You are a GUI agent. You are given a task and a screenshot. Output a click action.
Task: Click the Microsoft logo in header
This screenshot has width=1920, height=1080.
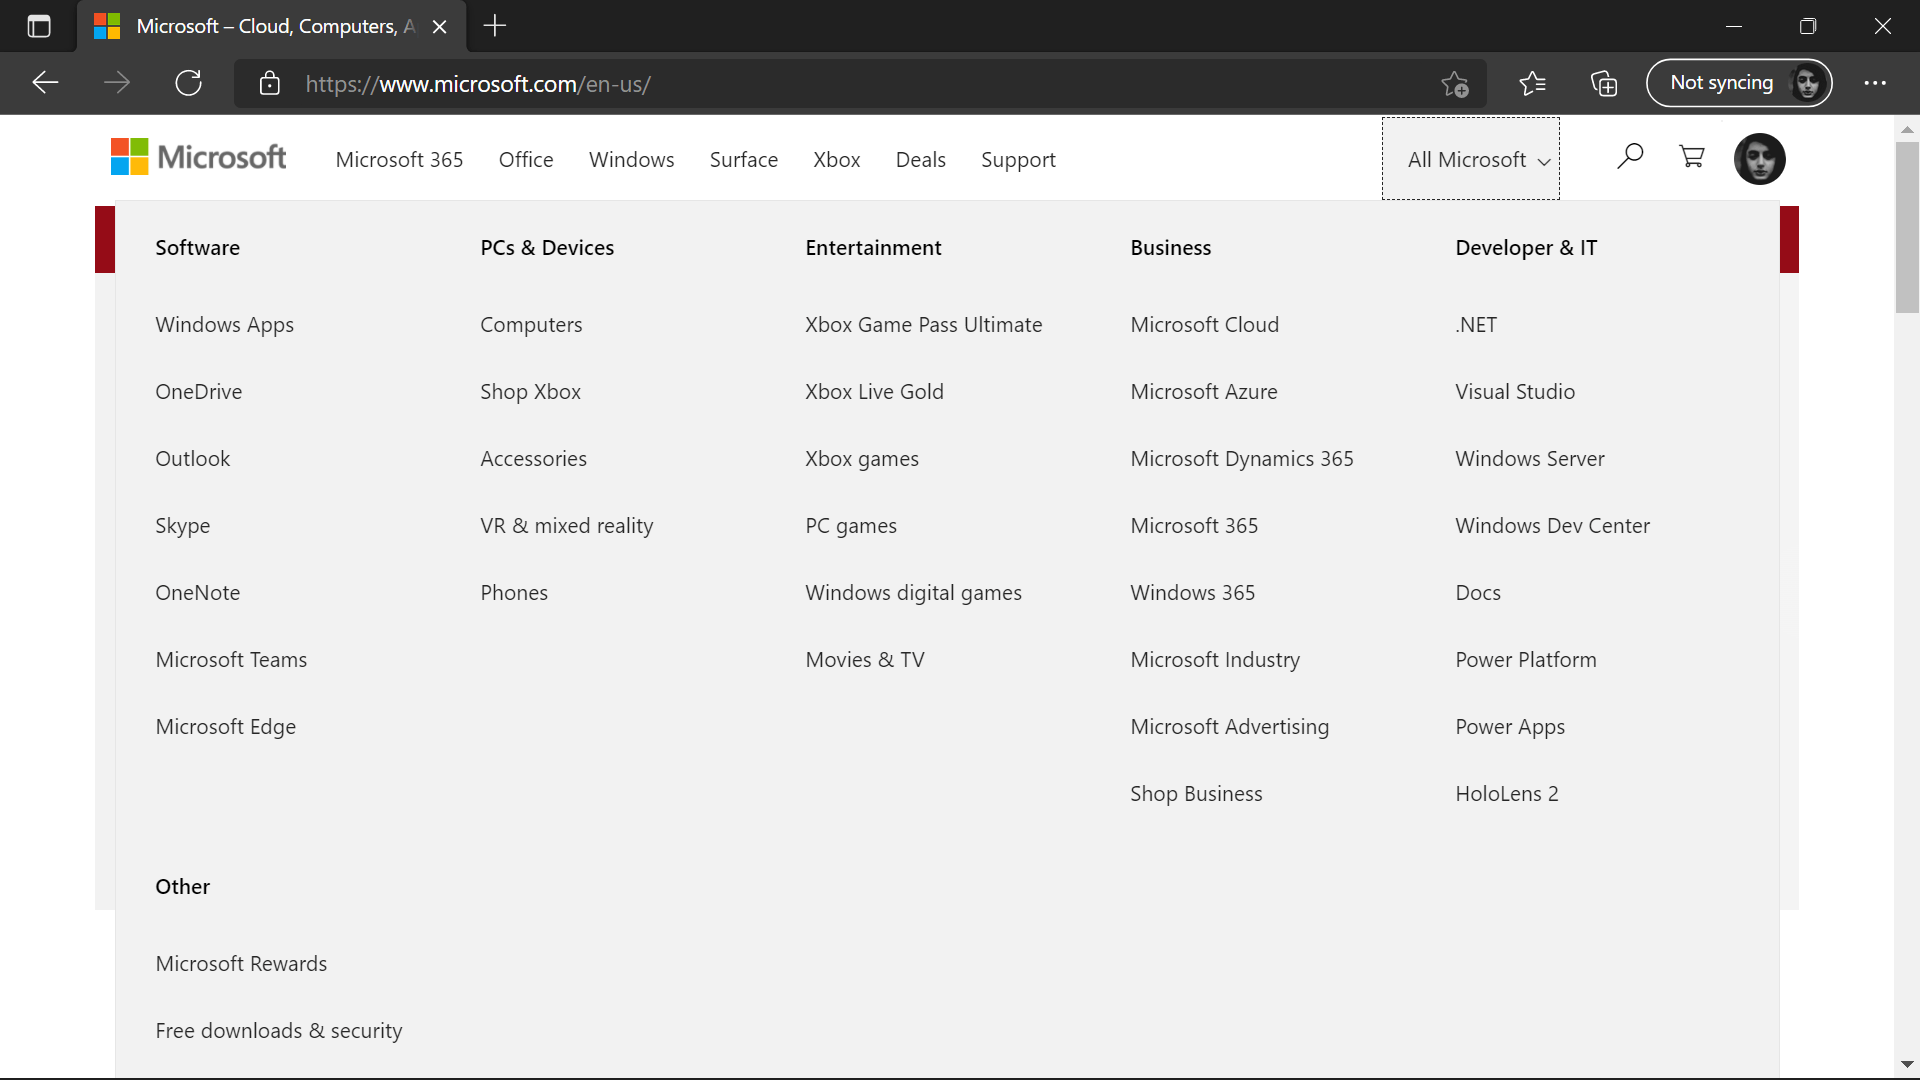pos(198,158)
